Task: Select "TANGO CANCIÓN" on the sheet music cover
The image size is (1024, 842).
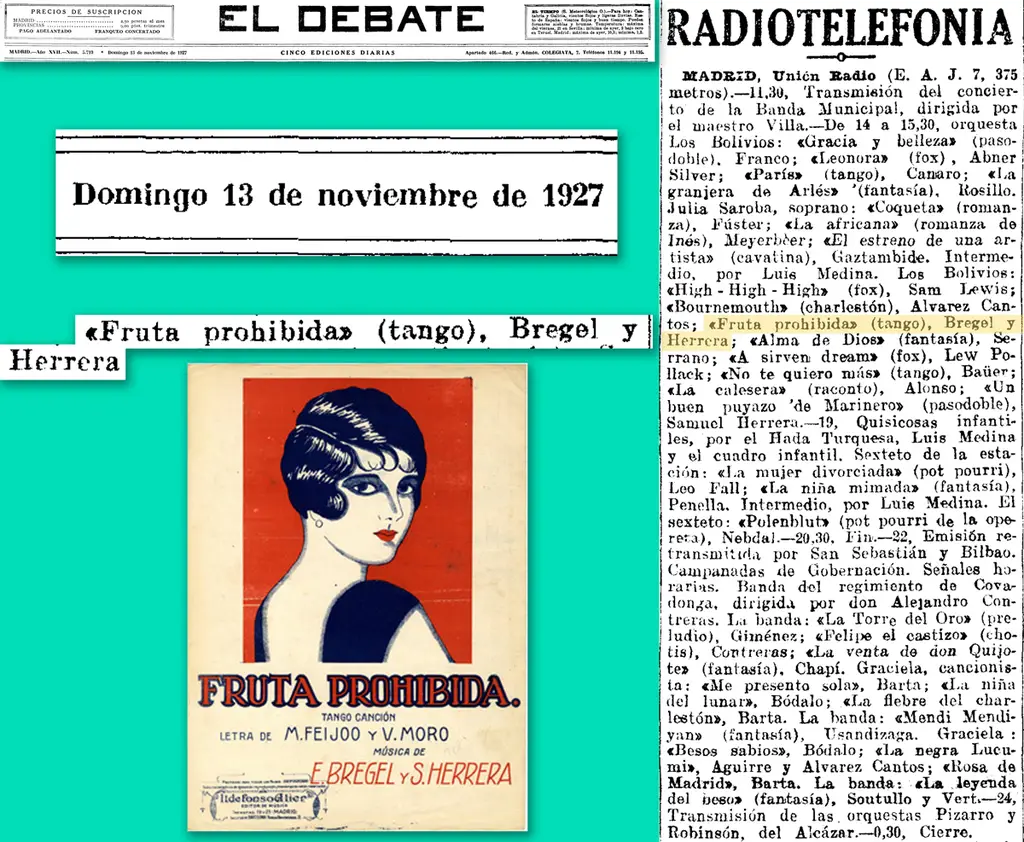Action: (x=358, y=717)
